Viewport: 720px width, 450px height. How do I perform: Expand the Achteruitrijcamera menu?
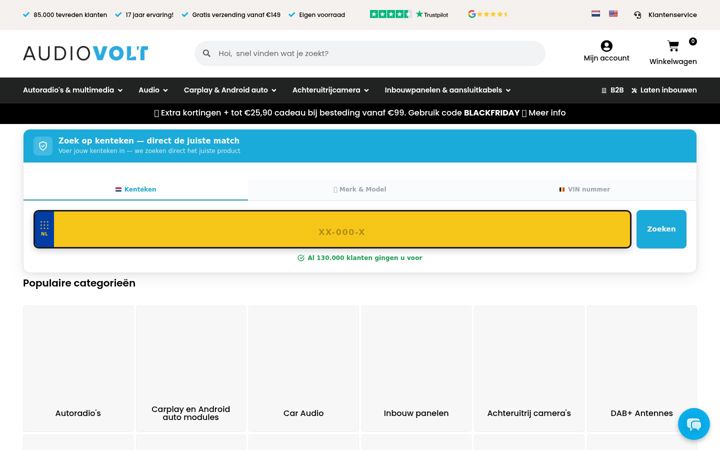click(331, 90)
